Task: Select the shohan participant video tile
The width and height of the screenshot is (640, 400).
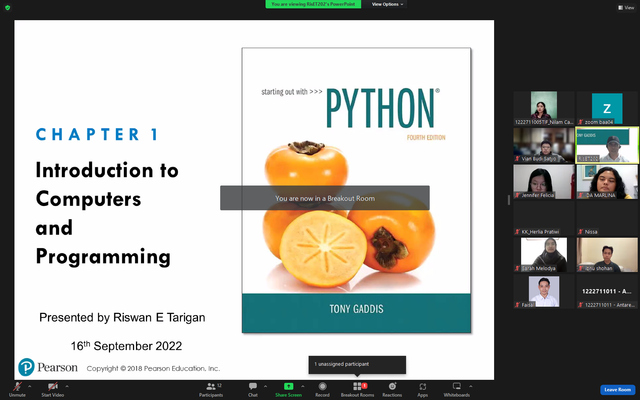Action: point(607,255)
